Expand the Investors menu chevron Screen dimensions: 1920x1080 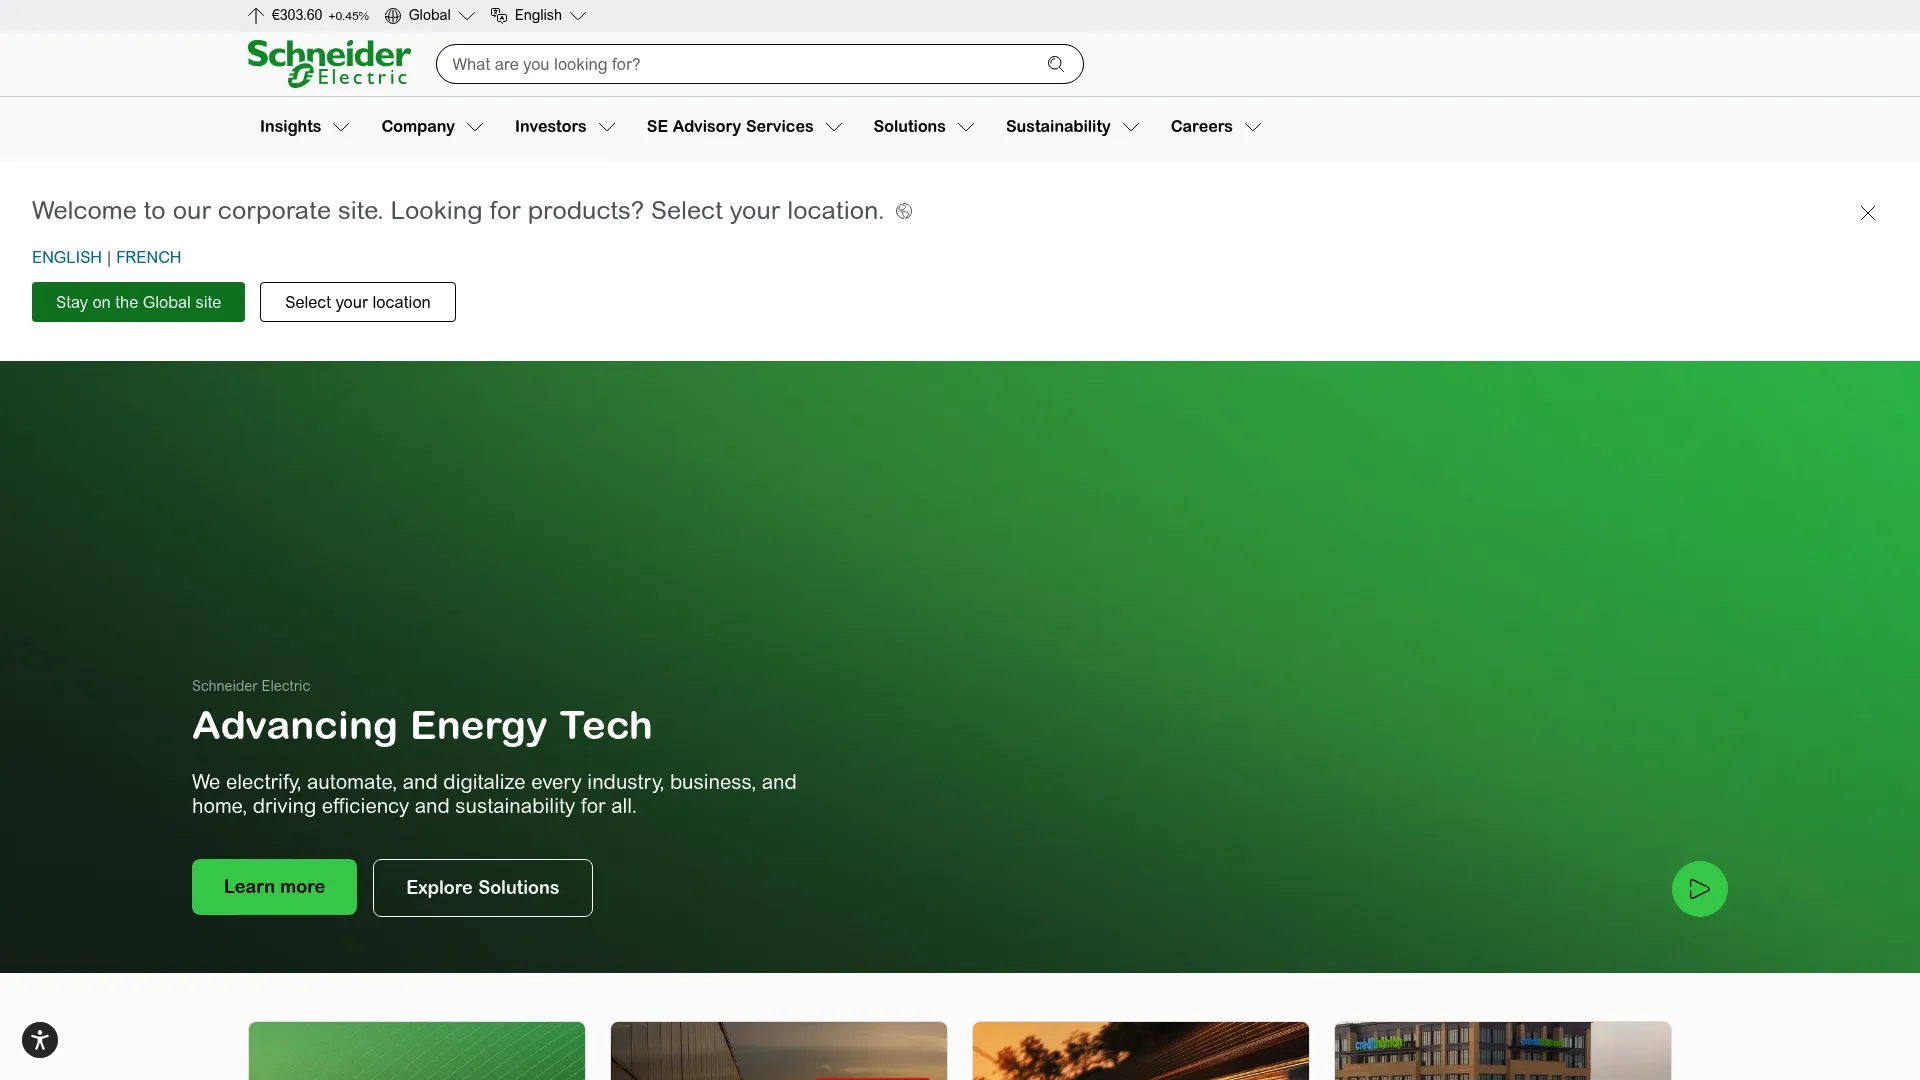tap(607, 127)
